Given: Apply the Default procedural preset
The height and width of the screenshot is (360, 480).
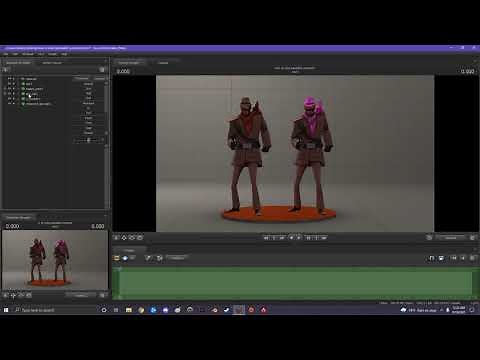Looking at the screenshot, I should tap(88, 84).
